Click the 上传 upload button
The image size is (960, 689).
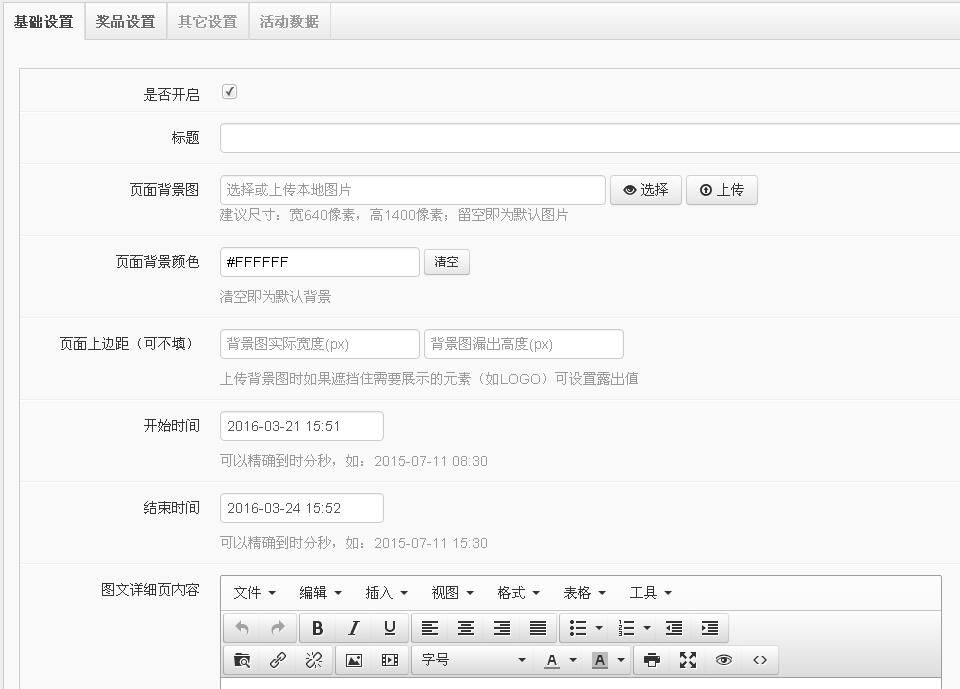(722, 189)
